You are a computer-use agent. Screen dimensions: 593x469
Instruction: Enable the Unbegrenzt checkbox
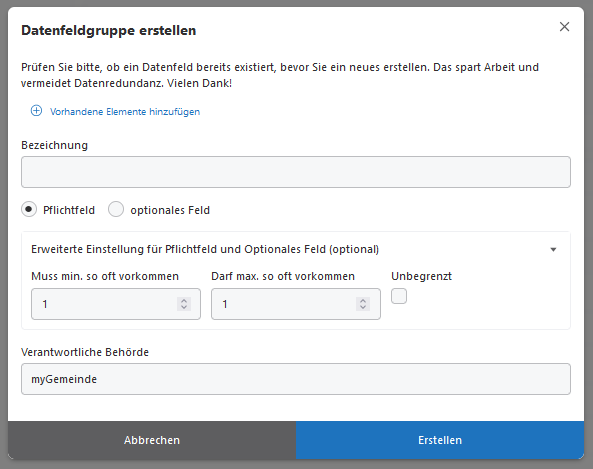click(399, 296)
